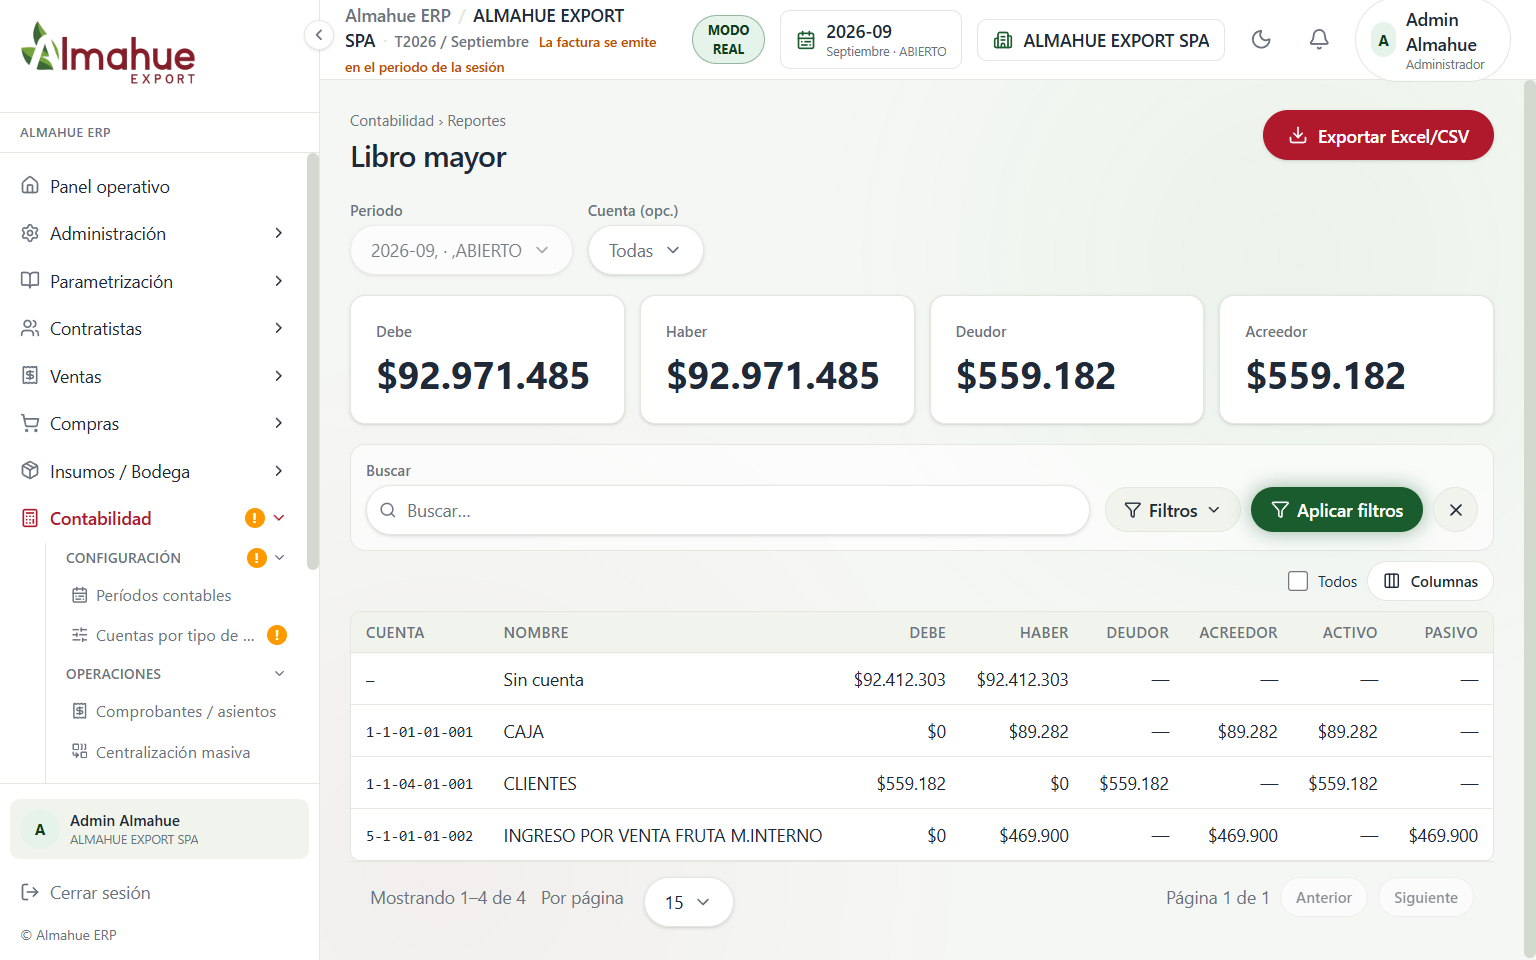This screenshot has height=960, width=1536.
Task: Click the Insumos / Bodega box icon
Action: coord(30,471)
